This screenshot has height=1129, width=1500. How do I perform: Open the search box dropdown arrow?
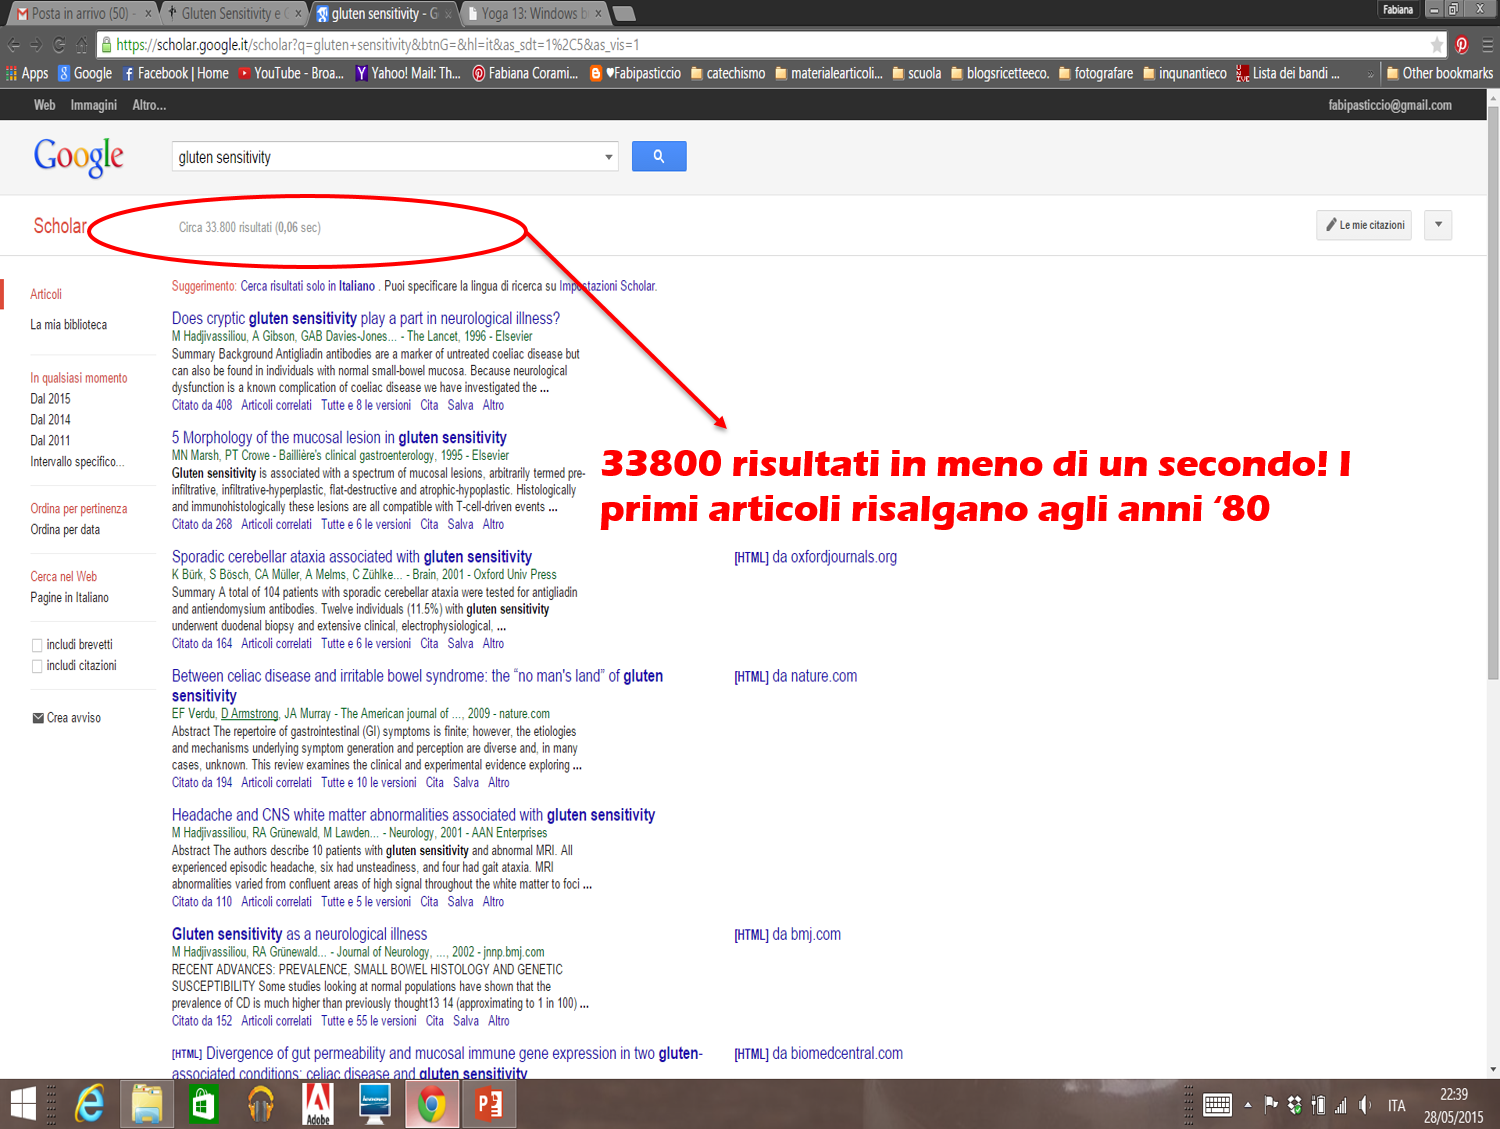608,157
